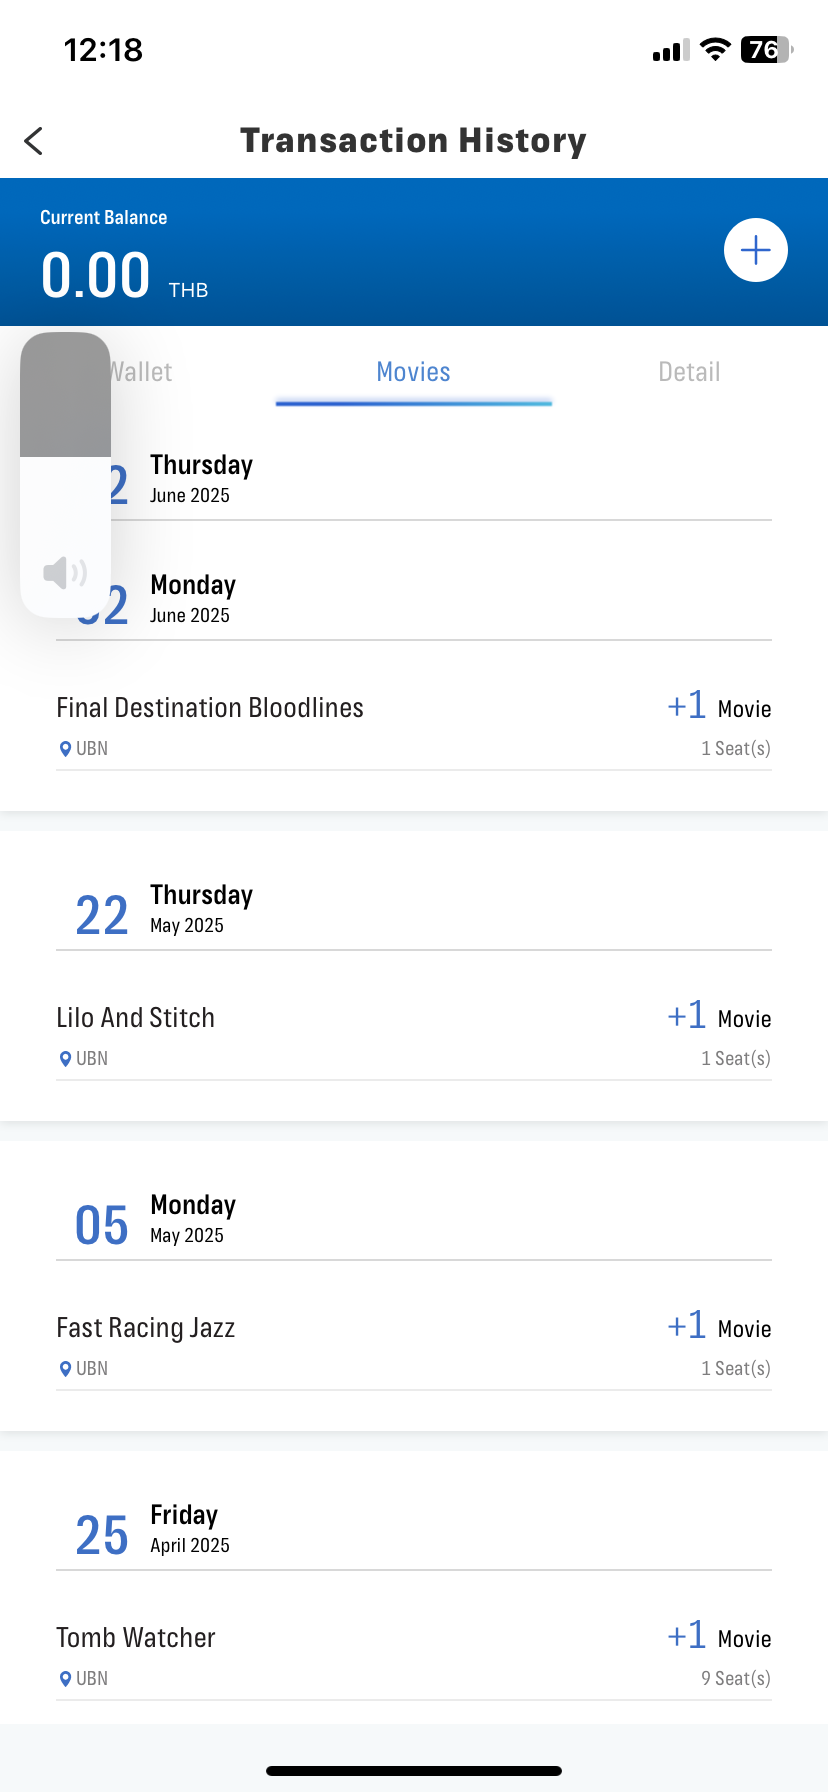
Task: Open Tomb Watcher transaction
Action: 414,1656
